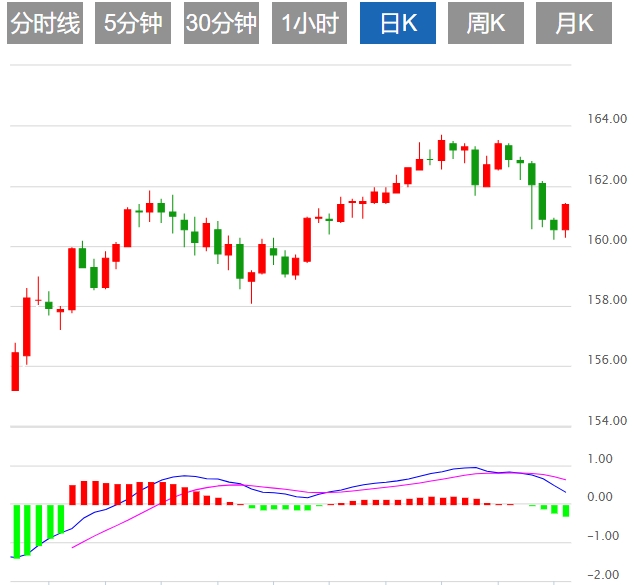This screenshot has height=585, width=634.
Task: Switch to the 分时线 tab
Action: [44, 24]
